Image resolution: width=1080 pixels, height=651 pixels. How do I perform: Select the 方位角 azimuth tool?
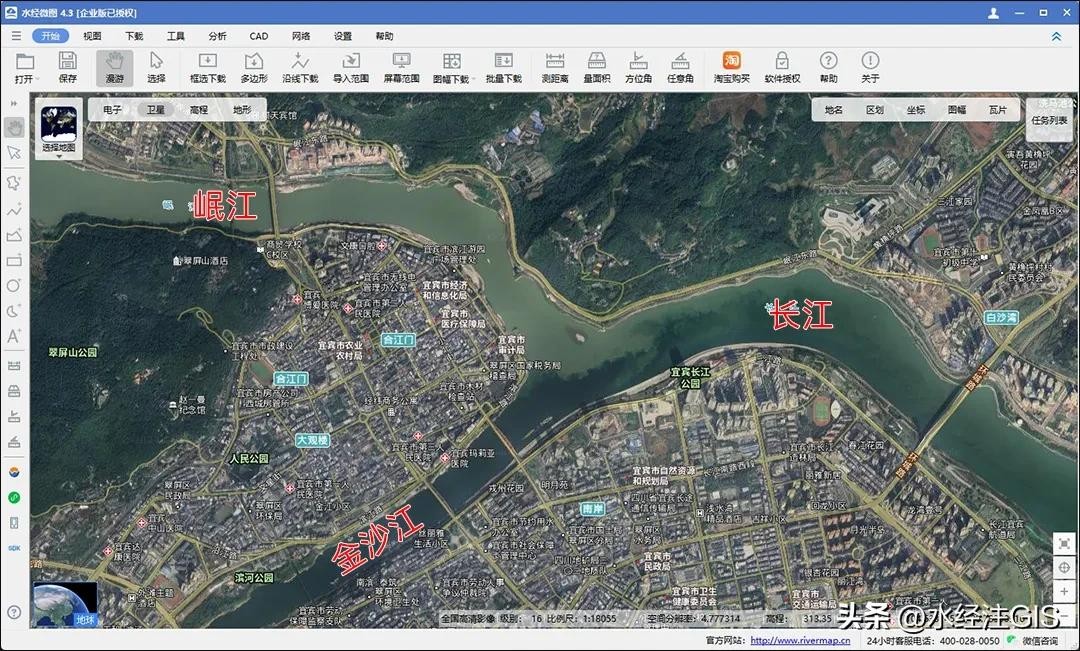pos(638,67)
